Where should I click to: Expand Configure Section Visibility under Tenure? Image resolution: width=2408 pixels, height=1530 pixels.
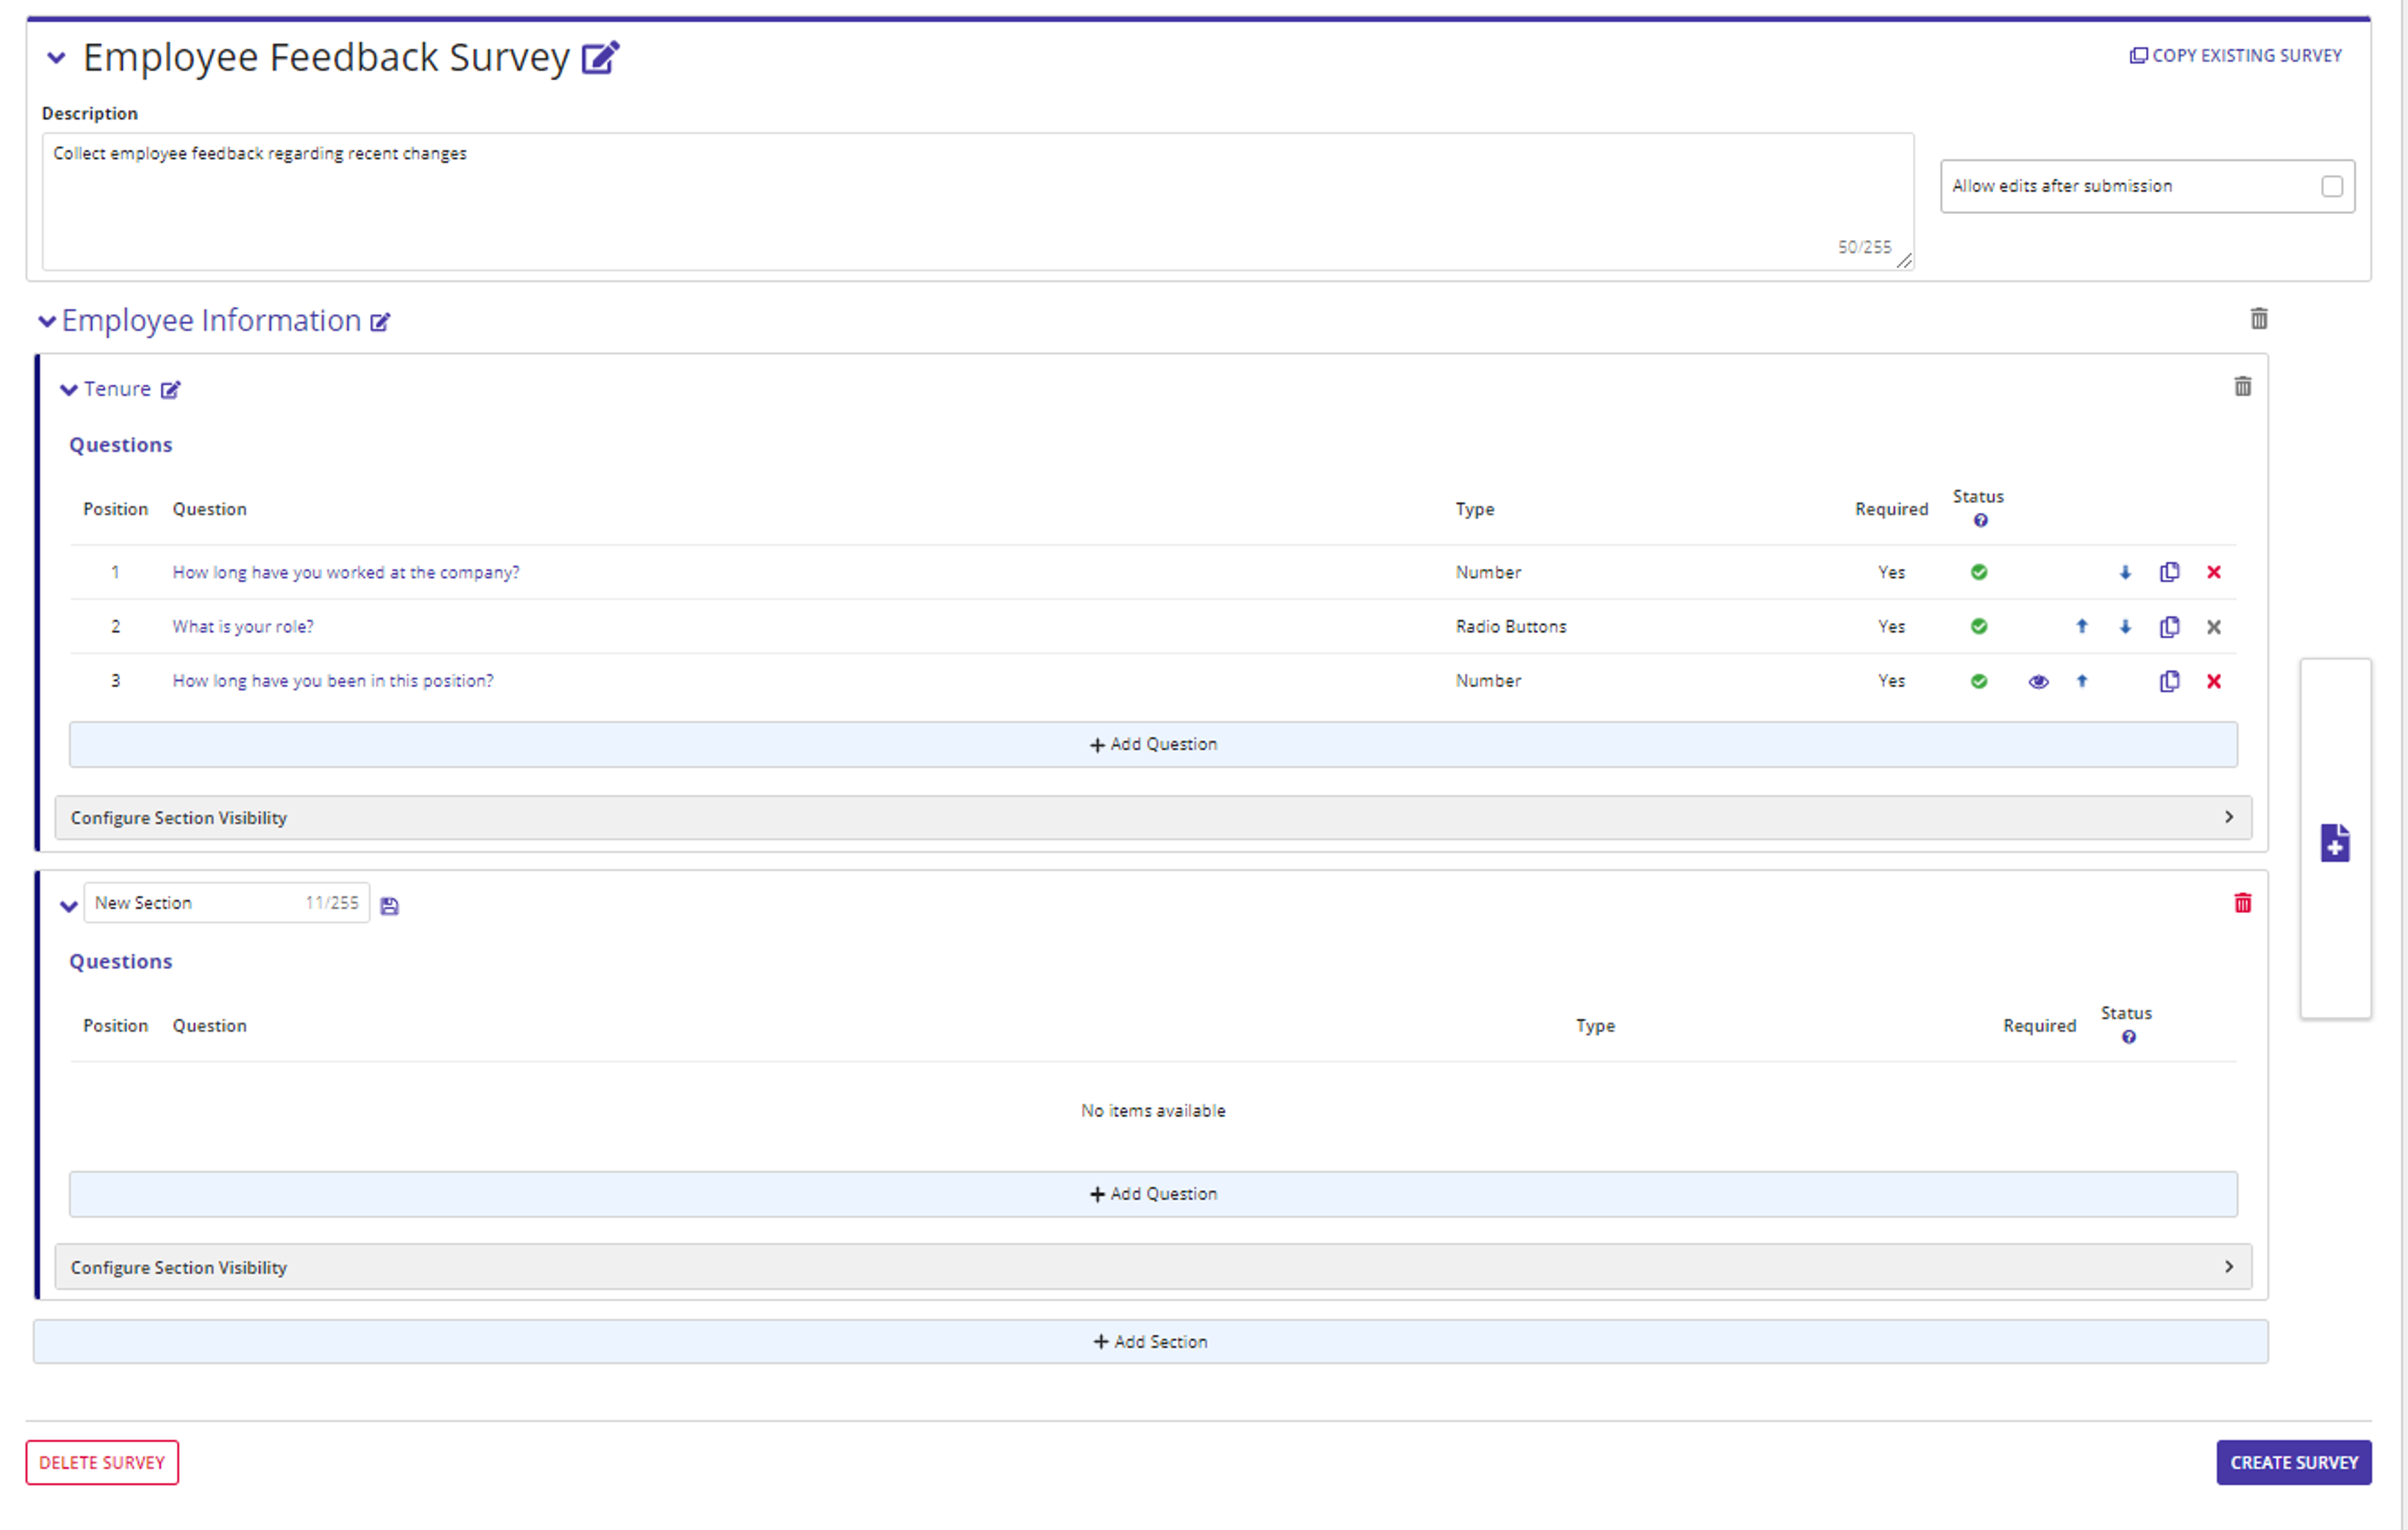pyautogui.click(x=1153, y=818)
